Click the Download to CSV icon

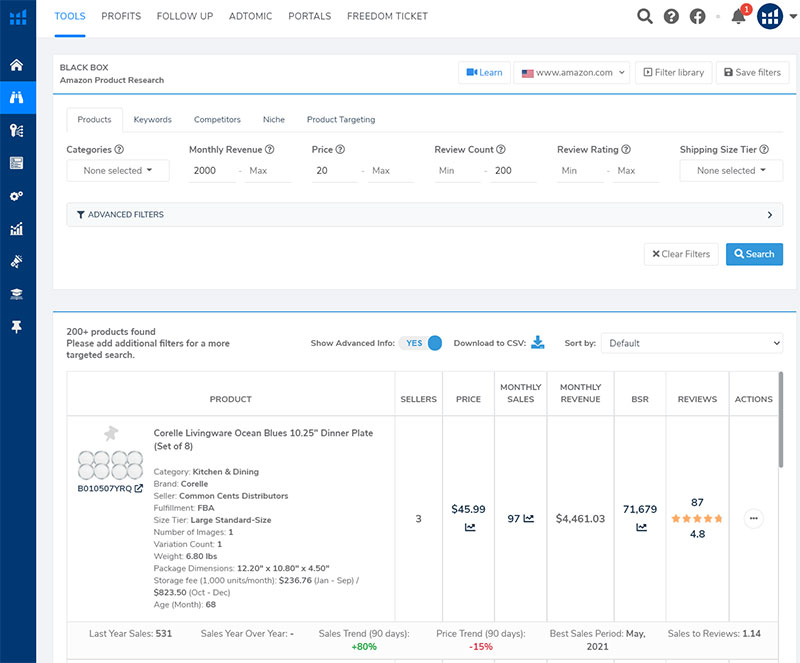pyautogui.click(x=538, y=342)
